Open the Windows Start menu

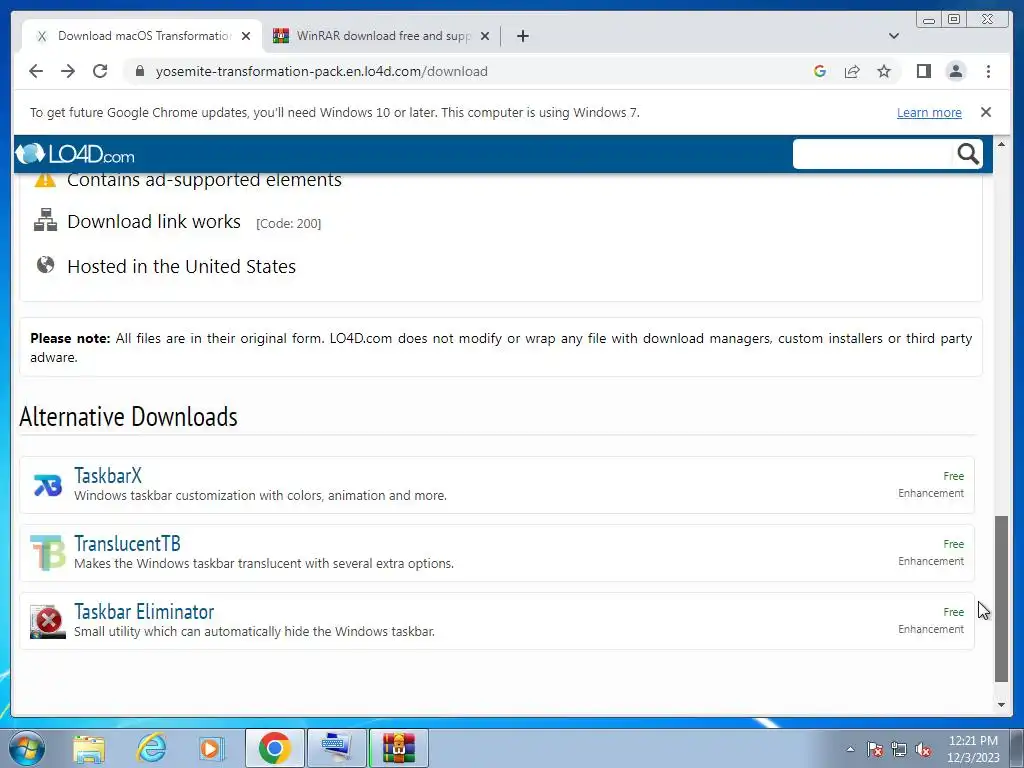(27, 748)
